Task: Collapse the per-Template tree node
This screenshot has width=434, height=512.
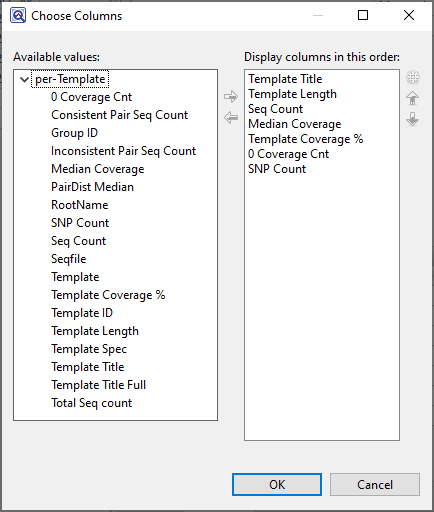Action: click(24, 79)
